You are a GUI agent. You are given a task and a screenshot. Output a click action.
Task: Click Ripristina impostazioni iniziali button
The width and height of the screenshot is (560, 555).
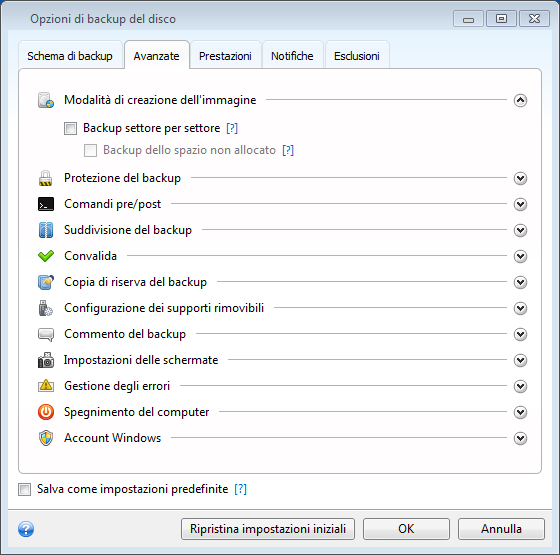tap(268, 529)
